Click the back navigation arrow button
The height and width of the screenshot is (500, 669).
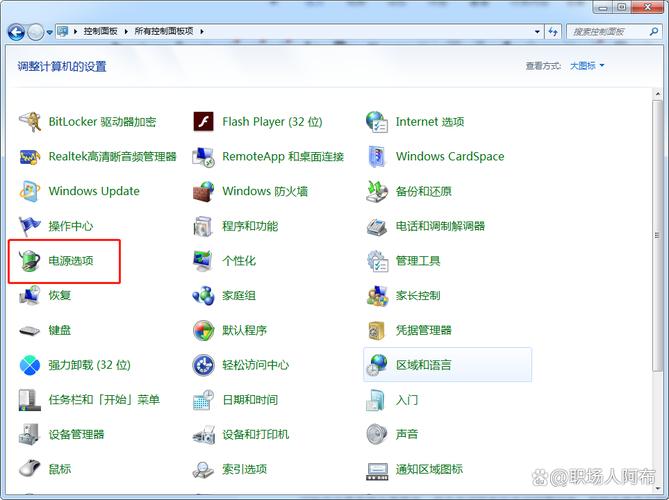click(x=16, y=32)
